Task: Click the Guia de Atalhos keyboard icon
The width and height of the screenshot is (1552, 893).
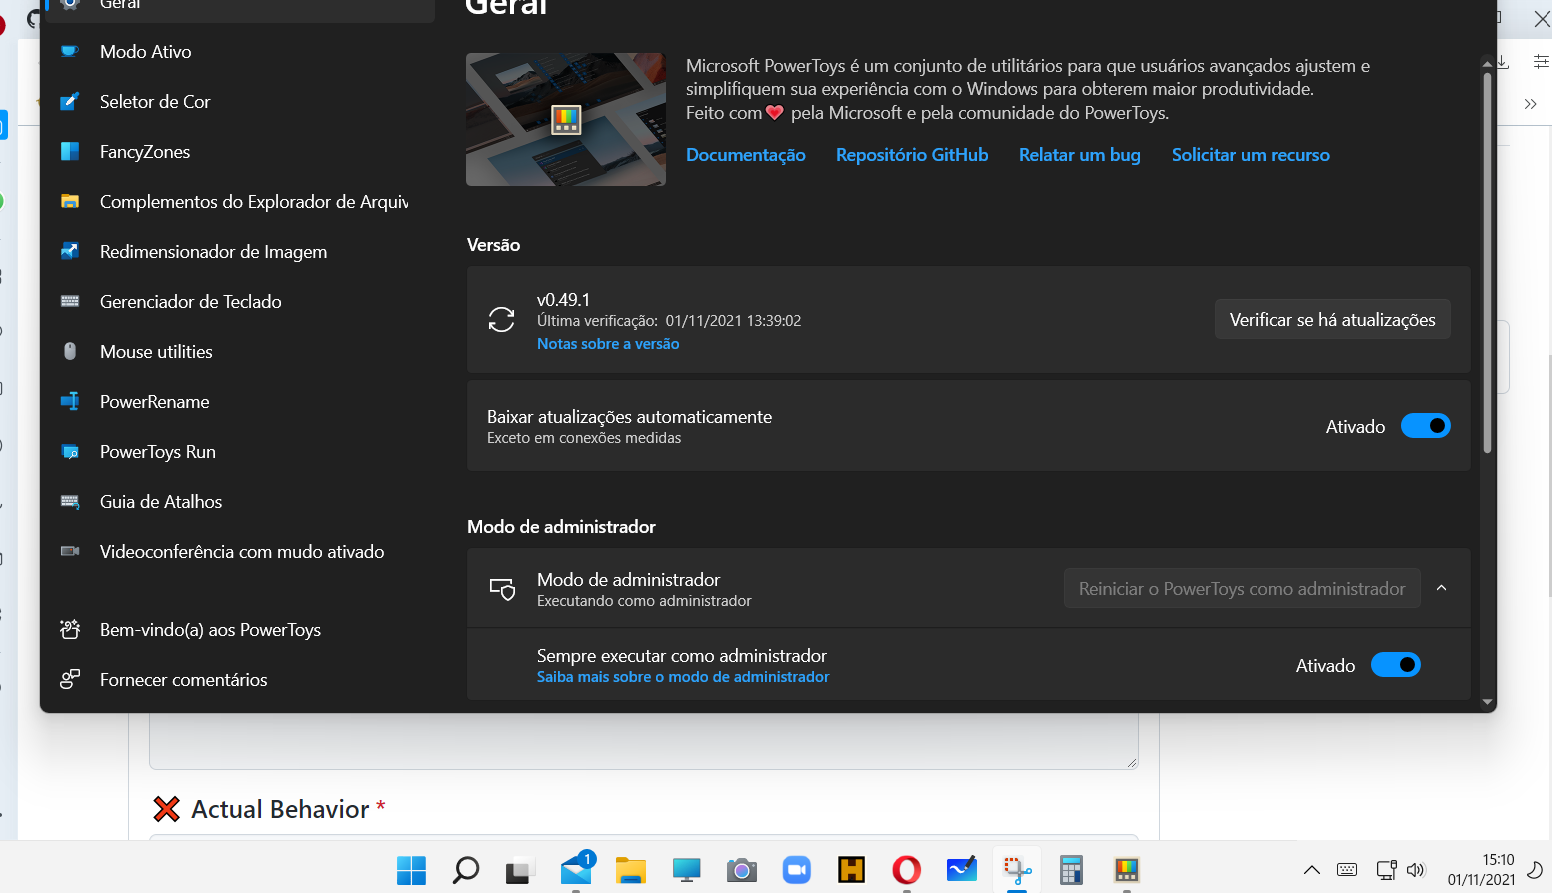Action: pos(70,501)
